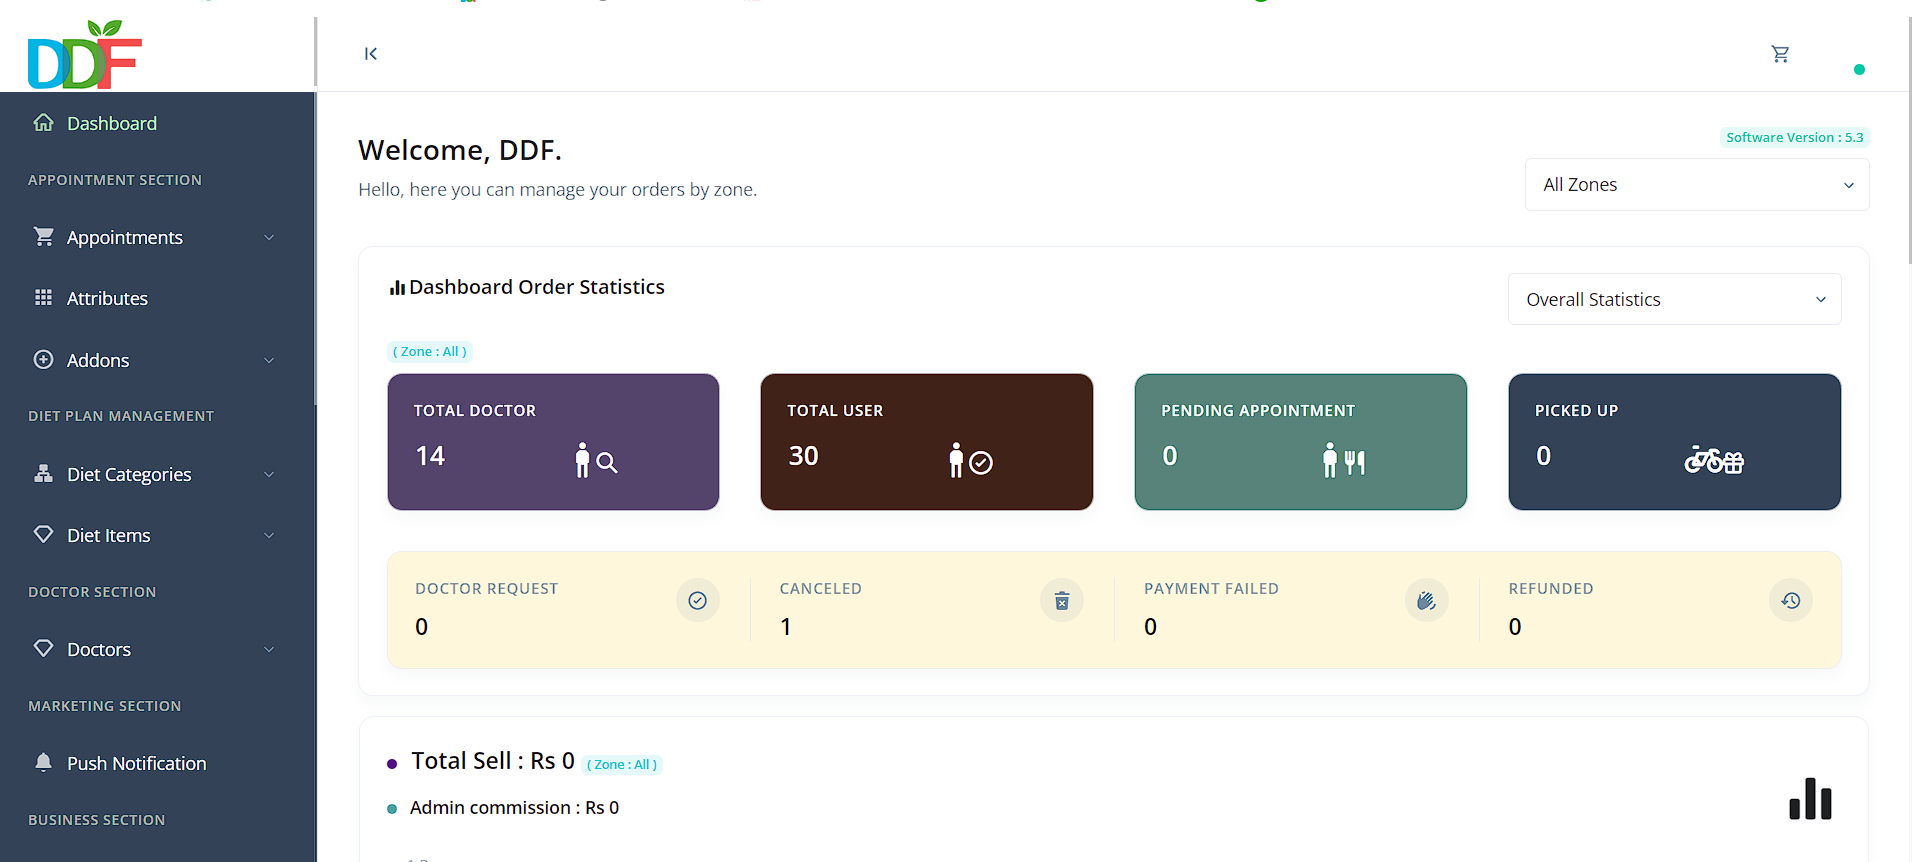Click the Doctor Request checkmark icon
This screenshot has width=1912, height=862.
[x=697, y=601]
